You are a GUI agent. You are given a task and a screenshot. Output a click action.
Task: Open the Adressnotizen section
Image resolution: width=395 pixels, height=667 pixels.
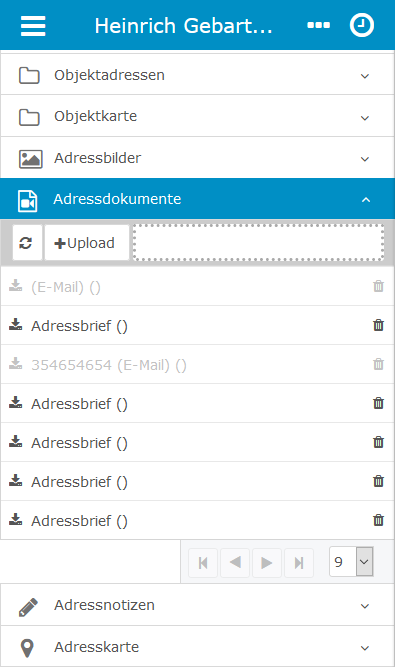197,605
